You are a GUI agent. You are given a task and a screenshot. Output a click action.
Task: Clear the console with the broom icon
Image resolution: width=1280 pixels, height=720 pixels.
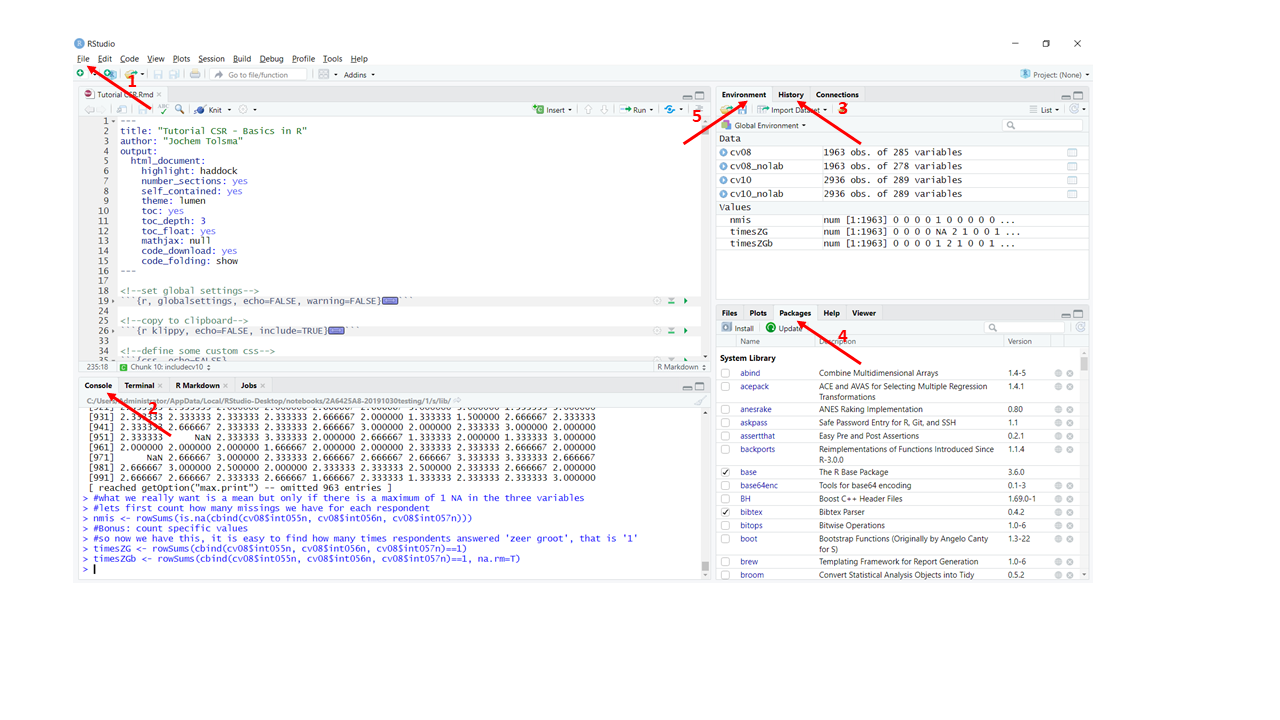700,400
